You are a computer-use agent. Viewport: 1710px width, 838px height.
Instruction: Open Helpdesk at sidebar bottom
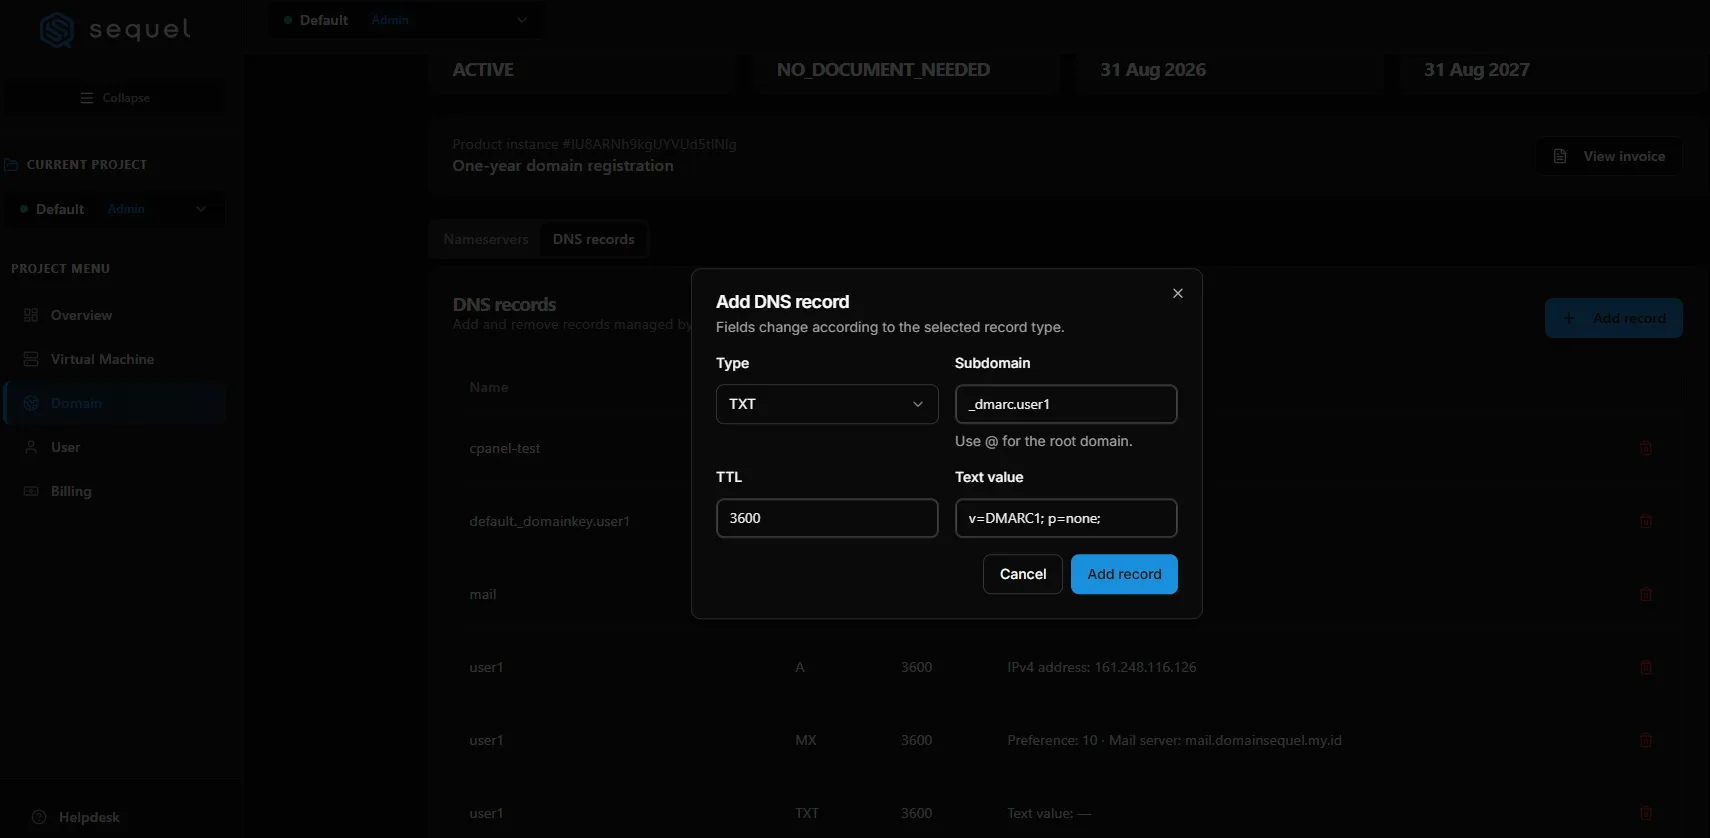coord(75,817)
